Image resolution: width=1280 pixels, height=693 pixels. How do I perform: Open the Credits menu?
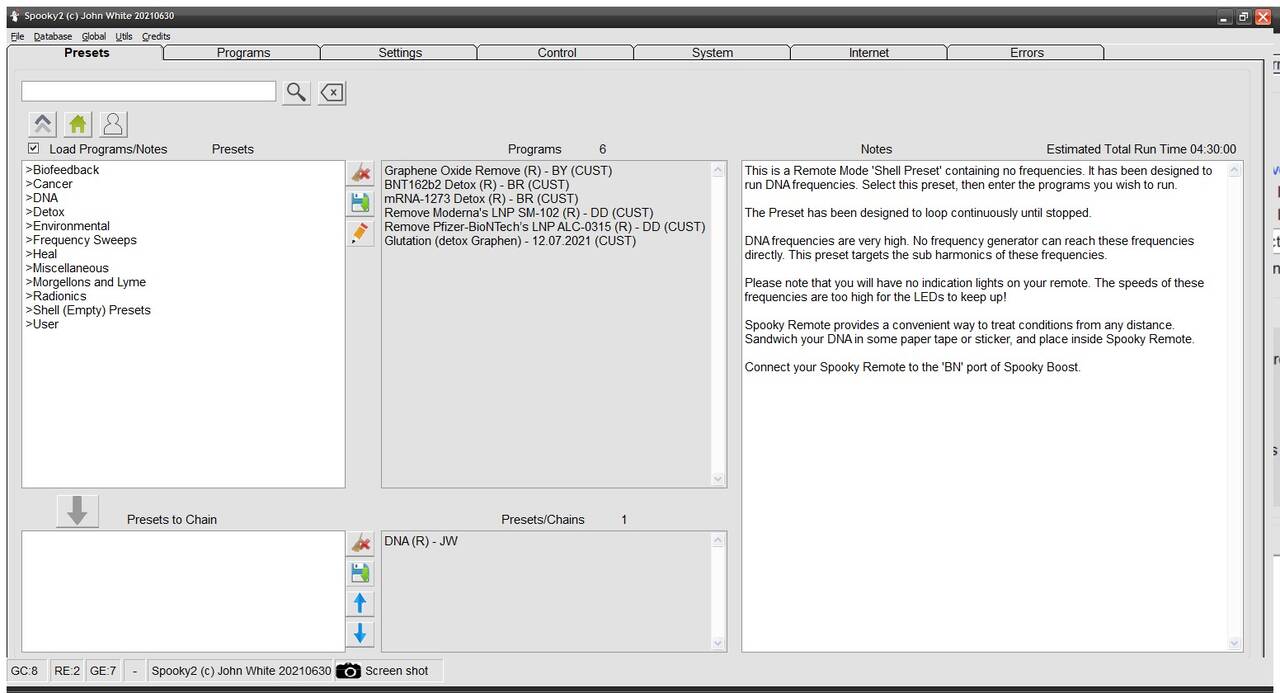point(156,36)
